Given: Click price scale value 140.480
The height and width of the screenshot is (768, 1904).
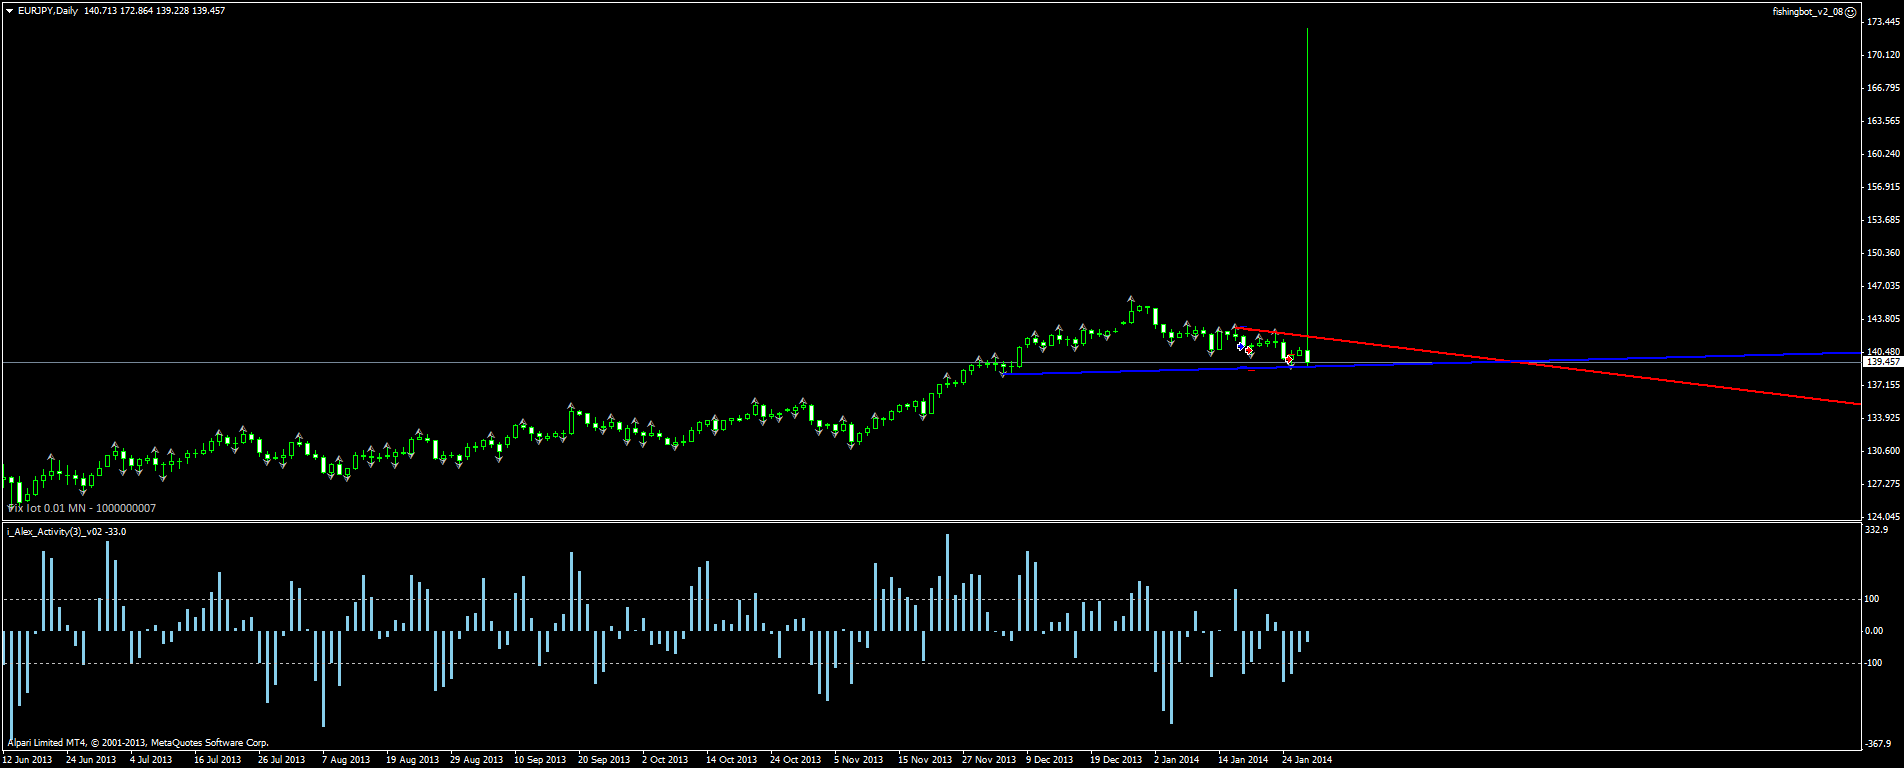Looking at the screenshot, I should click(1883, 351).
